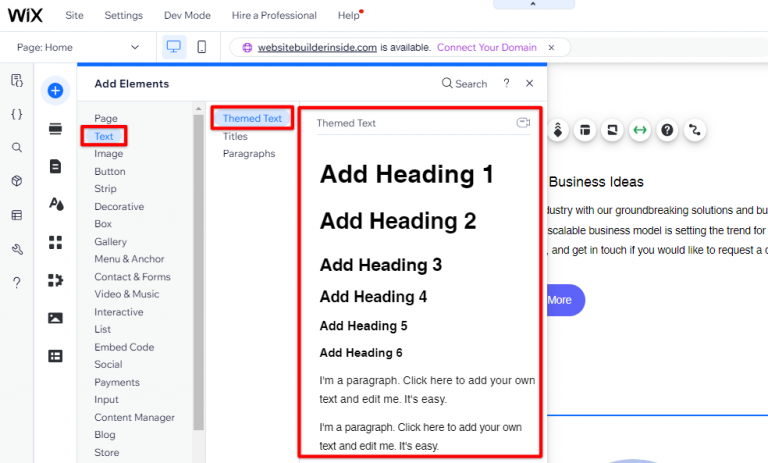Open Site Design paint drop icon
The height and width of the screenshot is (463, 768).
[55, 204]
